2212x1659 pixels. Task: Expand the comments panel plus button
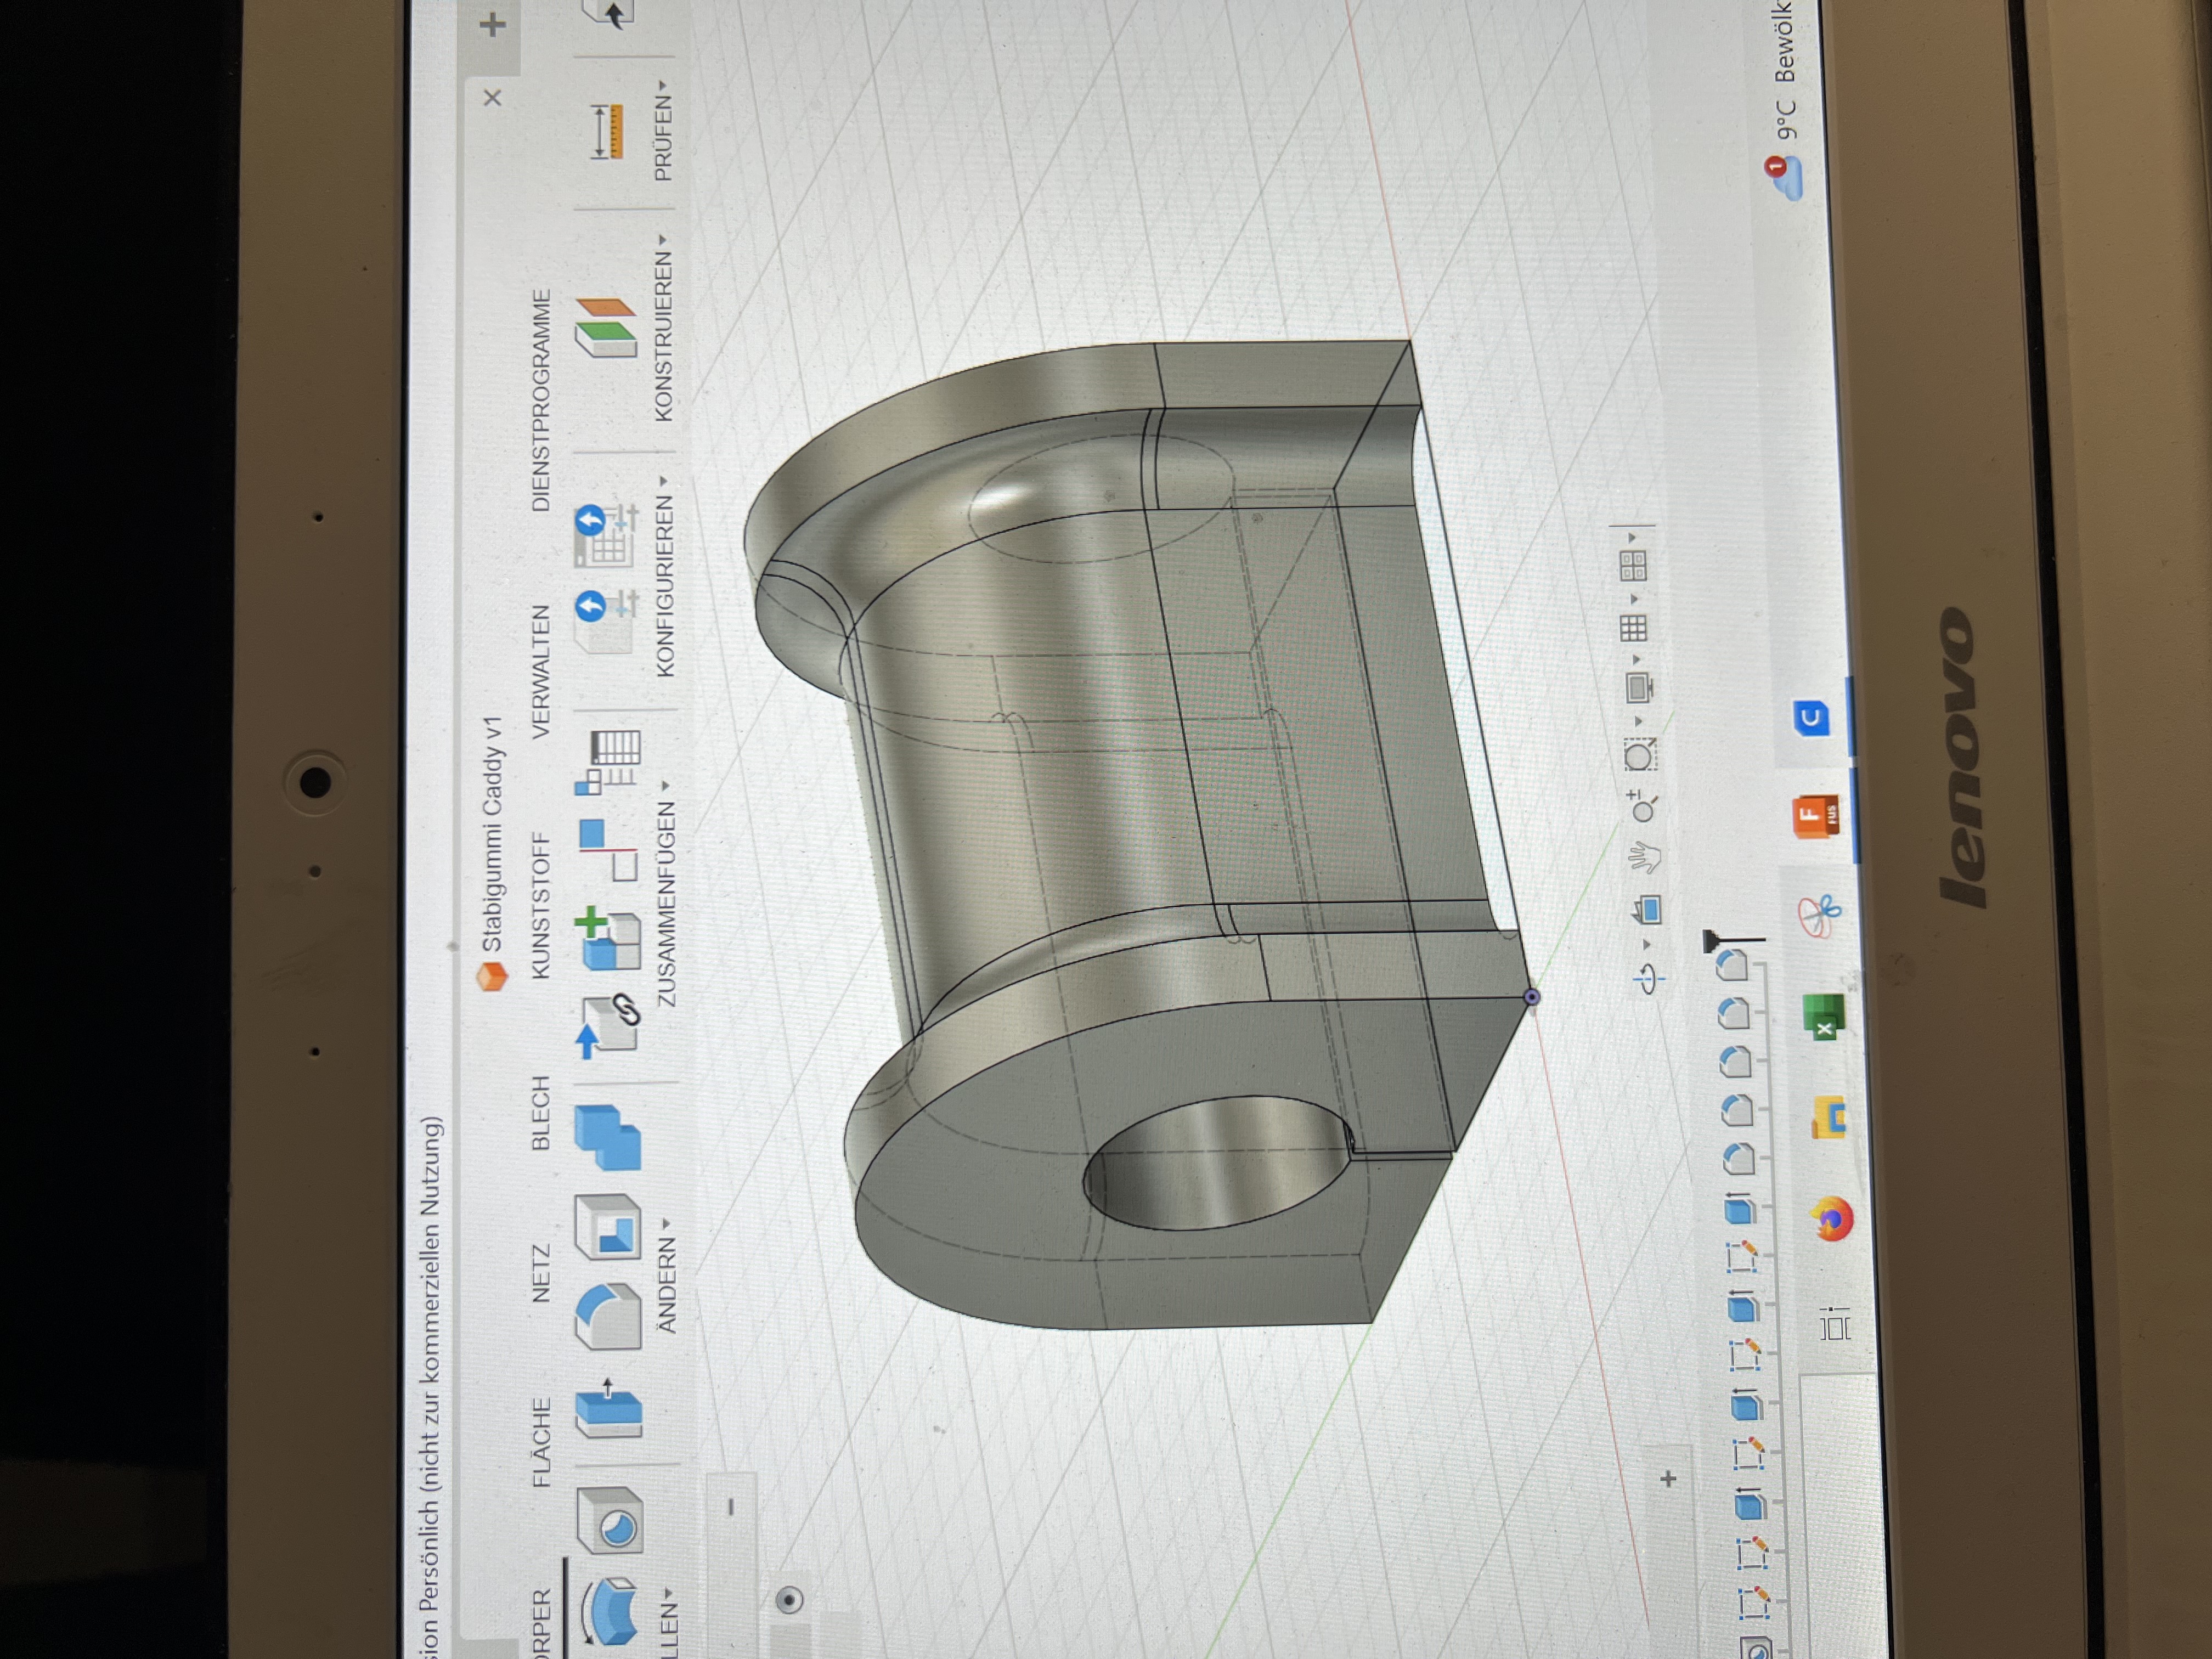pos(1667,1478)
